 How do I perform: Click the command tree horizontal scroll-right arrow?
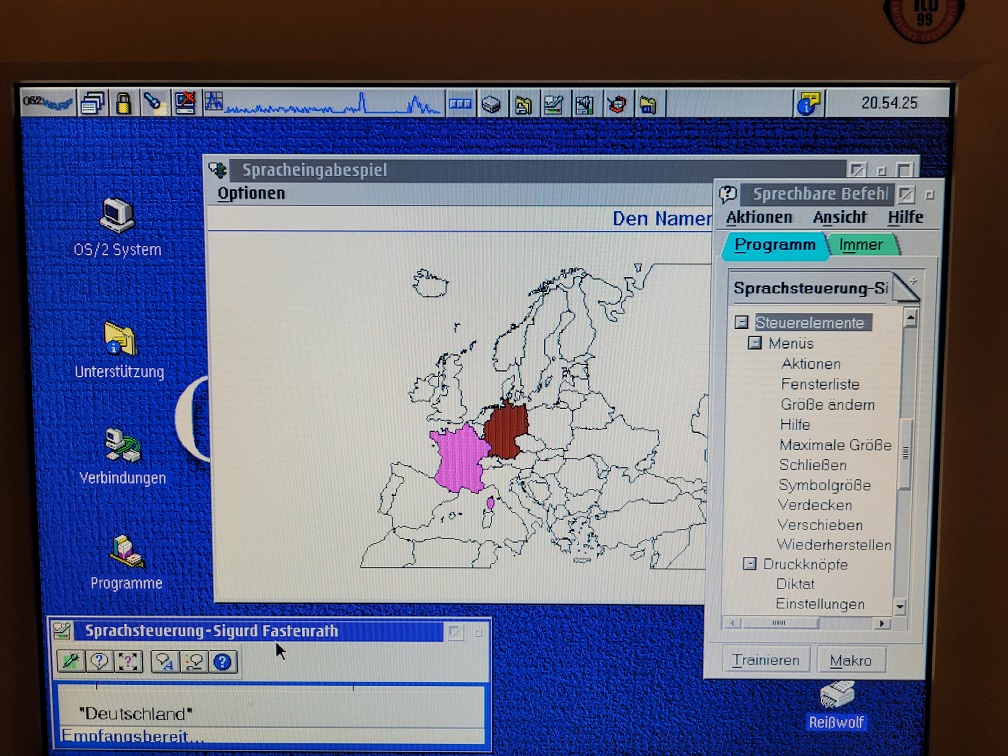point(882,623)
